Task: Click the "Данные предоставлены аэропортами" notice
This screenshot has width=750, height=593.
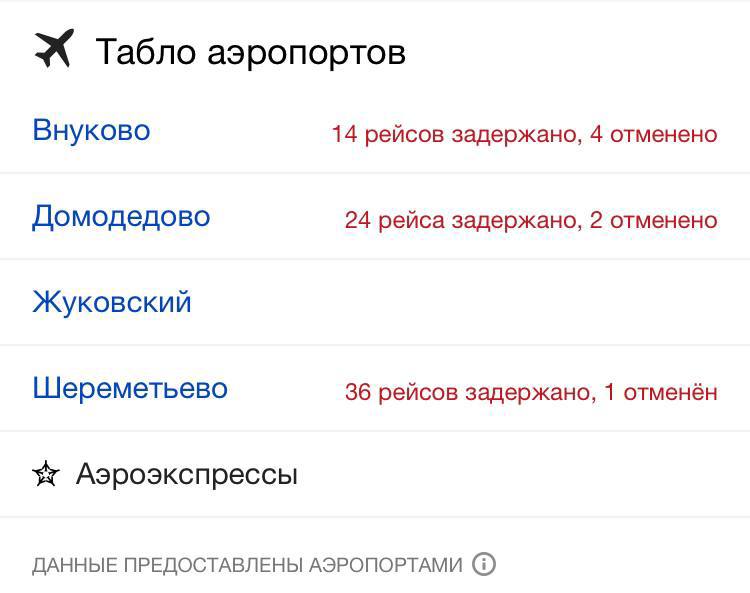Action: click(247, 565)
